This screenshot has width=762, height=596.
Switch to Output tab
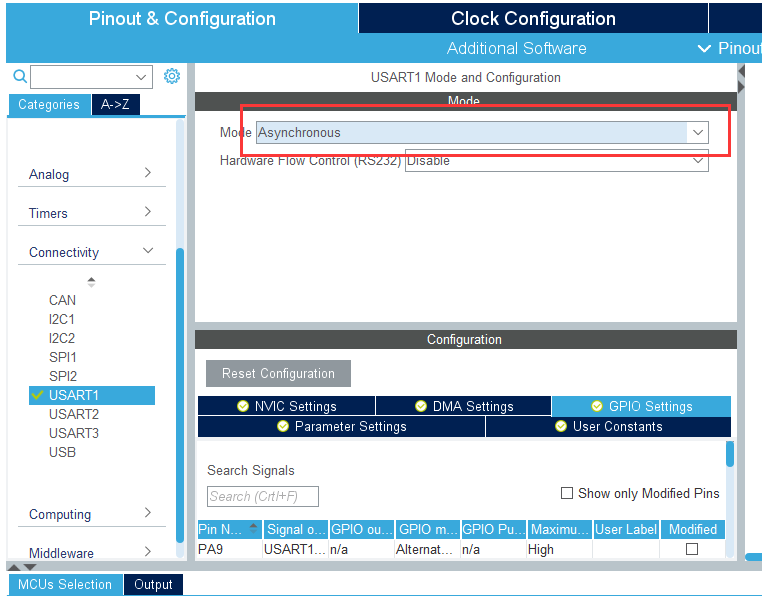point(153,584)
